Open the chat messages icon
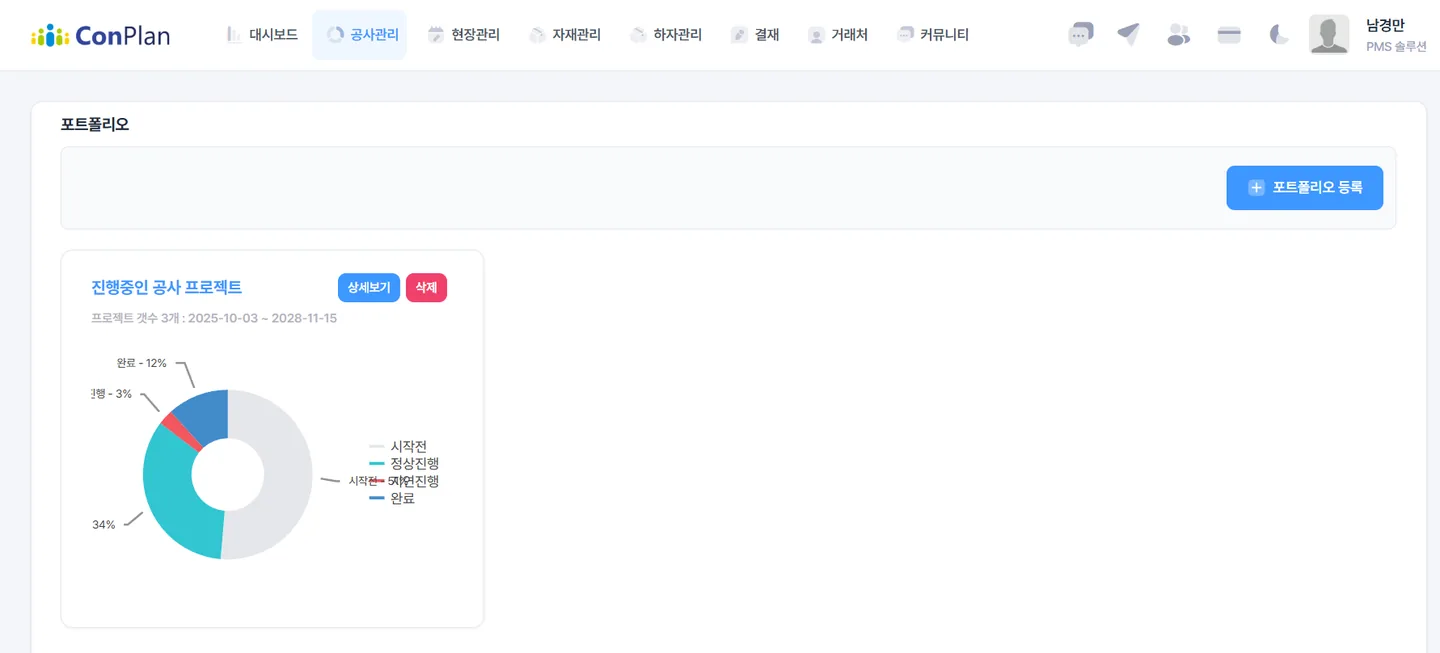The width and height of the screenshot is (1440, 653). click(x=1080, y=35)
